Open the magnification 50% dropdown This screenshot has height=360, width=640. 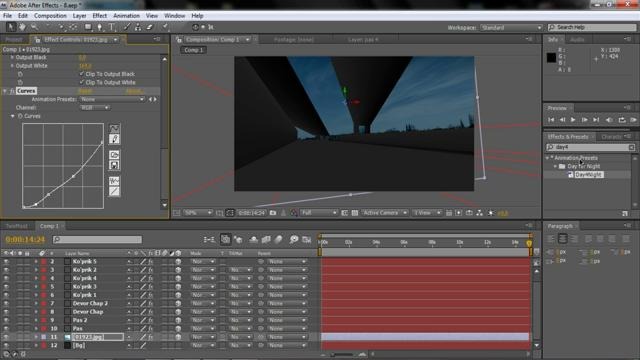198,213
